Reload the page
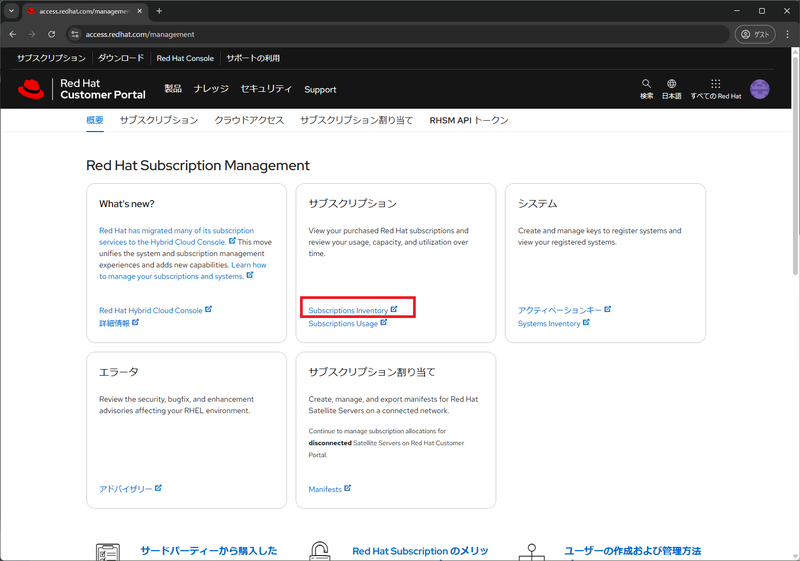 click(x=52, y=34)
